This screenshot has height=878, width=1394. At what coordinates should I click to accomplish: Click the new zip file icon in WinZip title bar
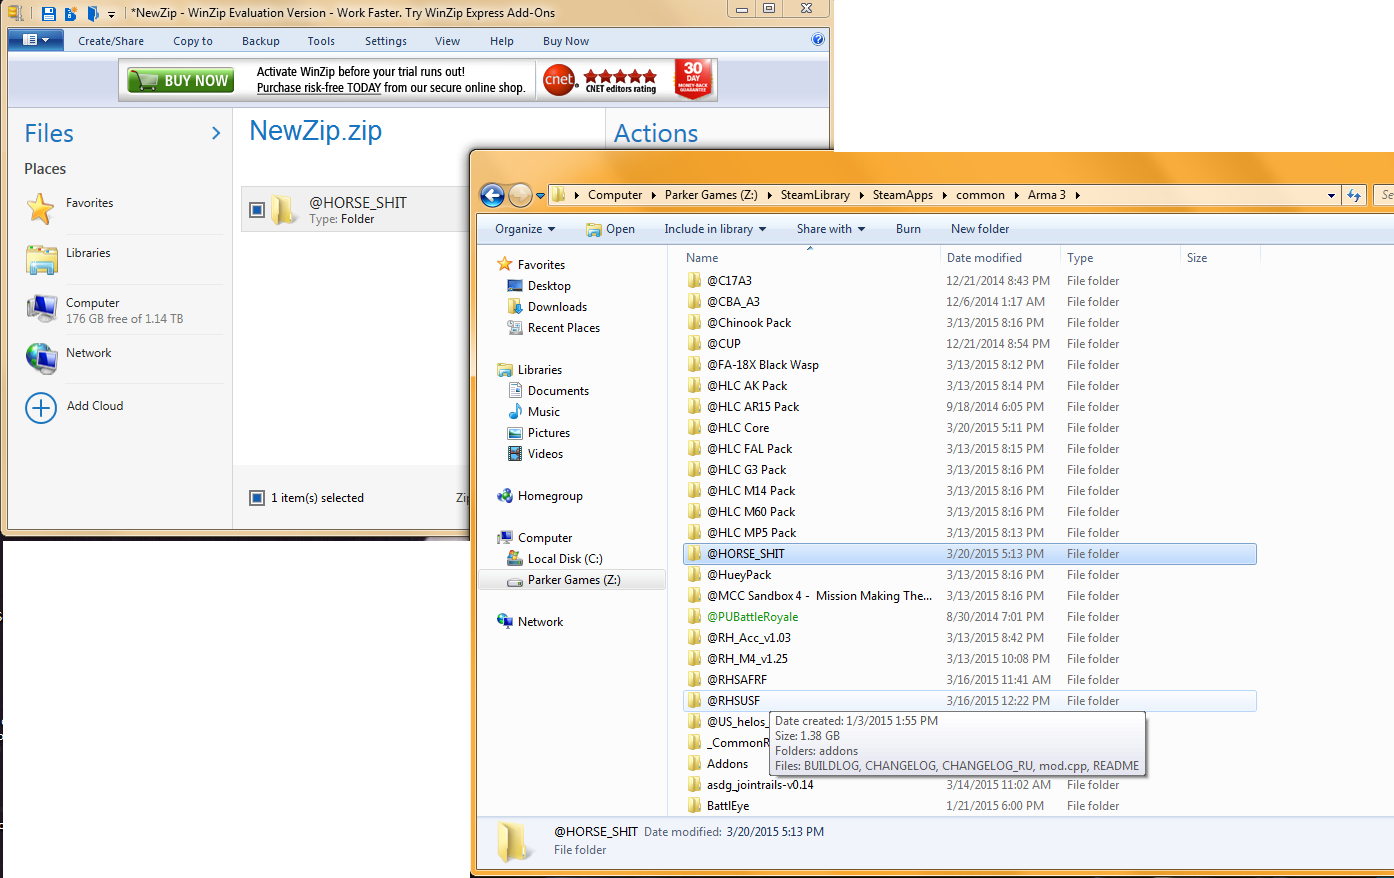coord(70,13)
